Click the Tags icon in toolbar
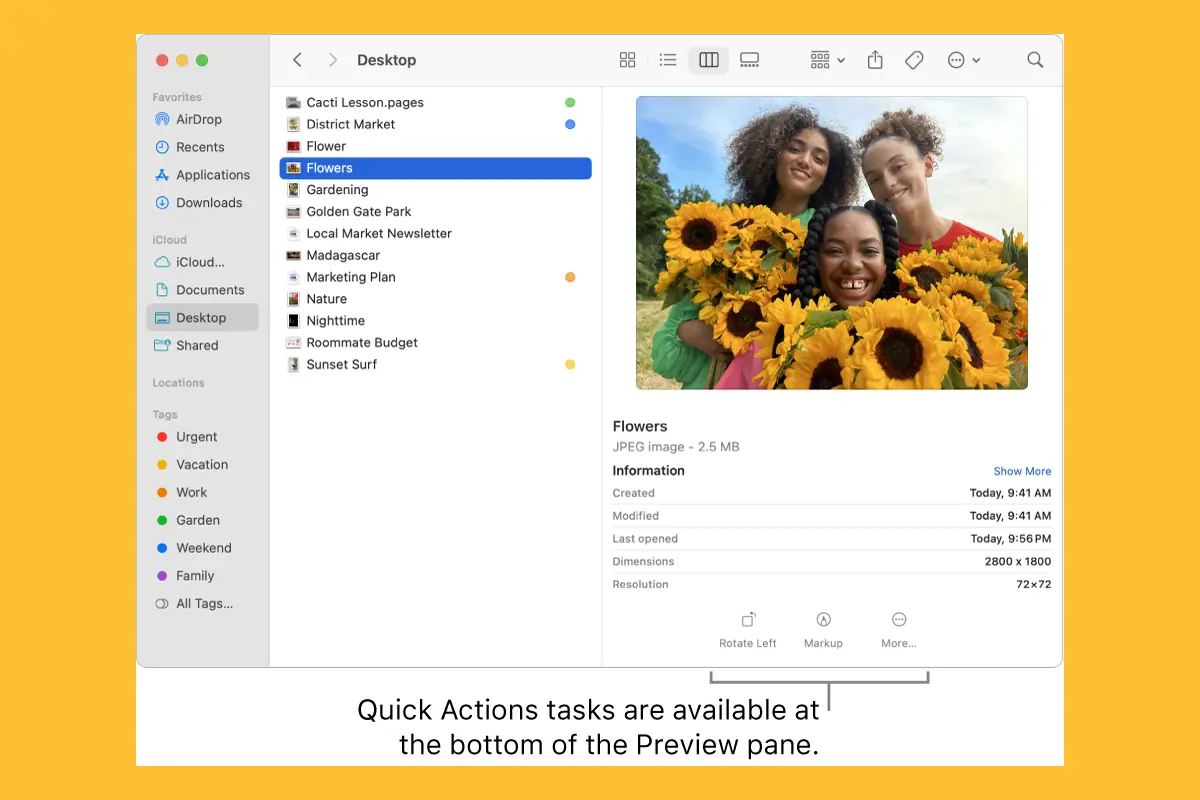 (x=914, y=60)
